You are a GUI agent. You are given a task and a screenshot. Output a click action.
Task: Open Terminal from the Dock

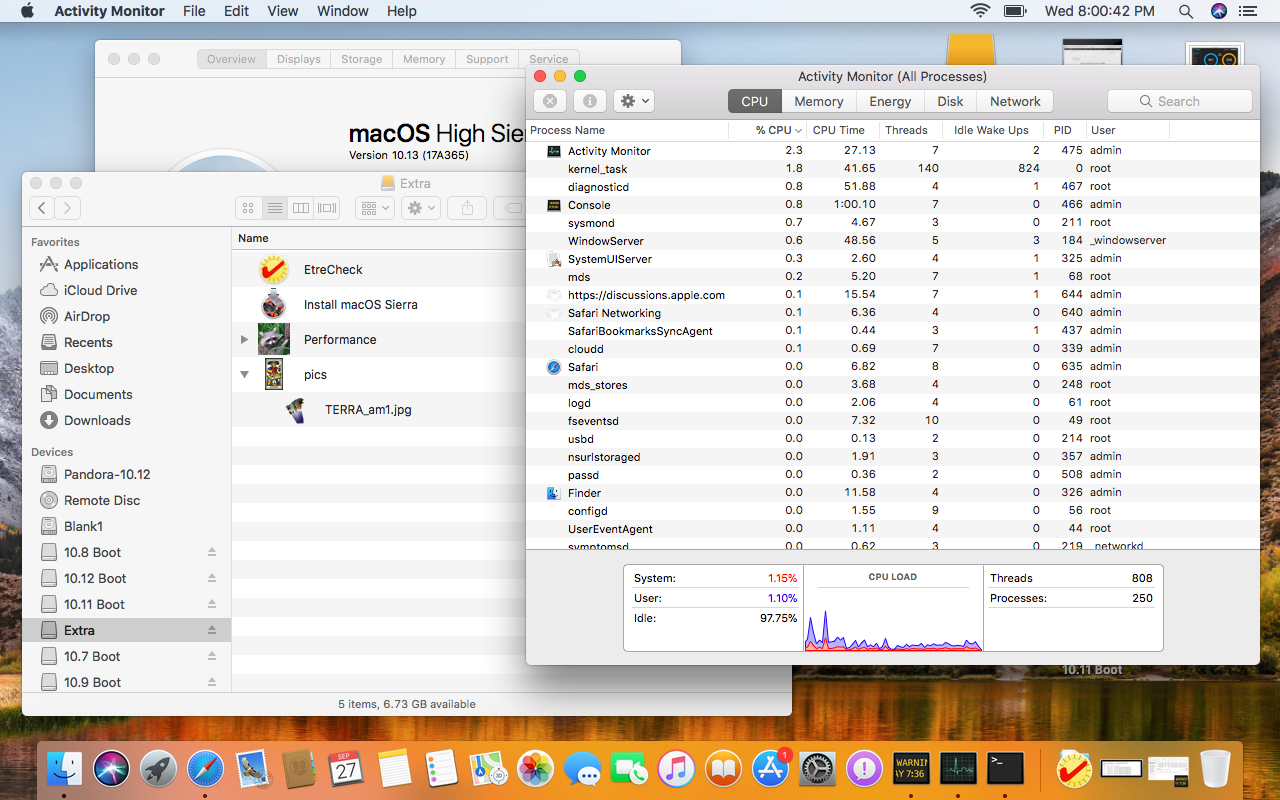click(1005, 768)
